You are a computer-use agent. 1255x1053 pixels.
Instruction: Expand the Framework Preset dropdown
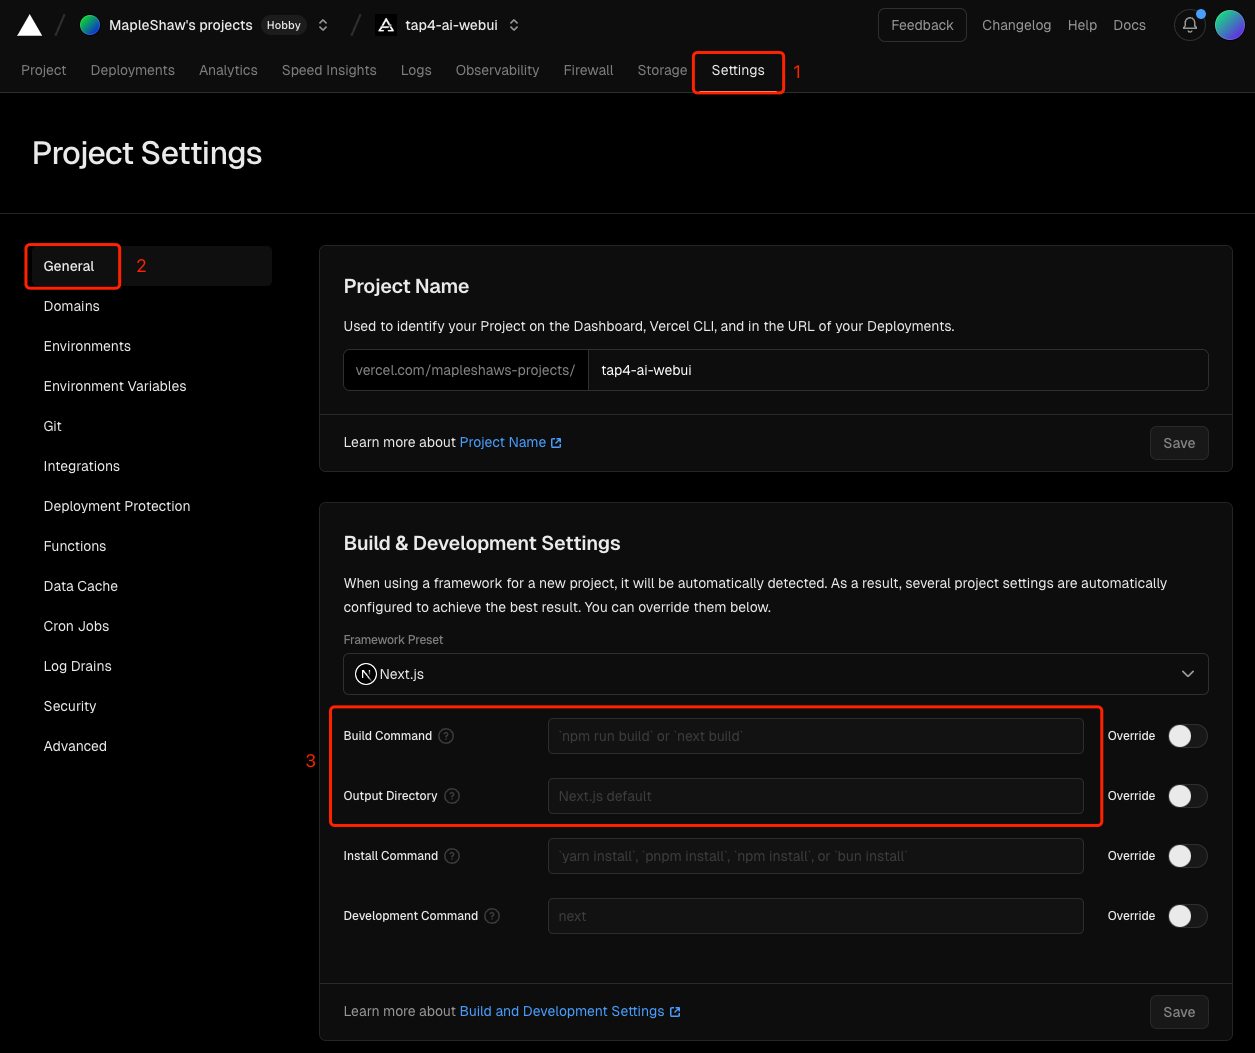(x=775, y=674)
